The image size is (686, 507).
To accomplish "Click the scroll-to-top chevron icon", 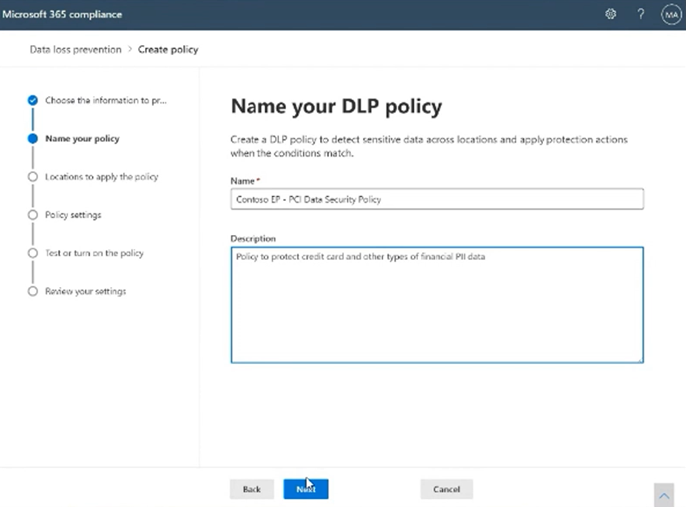I will (664, 495).
